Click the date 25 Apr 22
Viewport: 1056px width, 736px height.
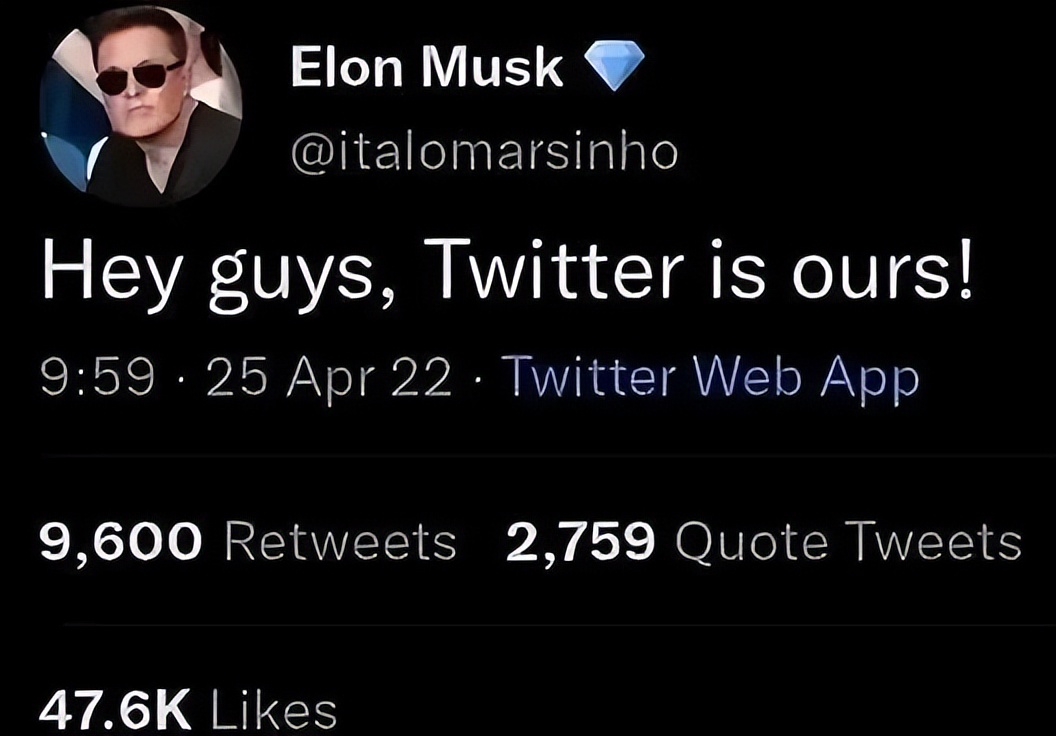point(328,379)
